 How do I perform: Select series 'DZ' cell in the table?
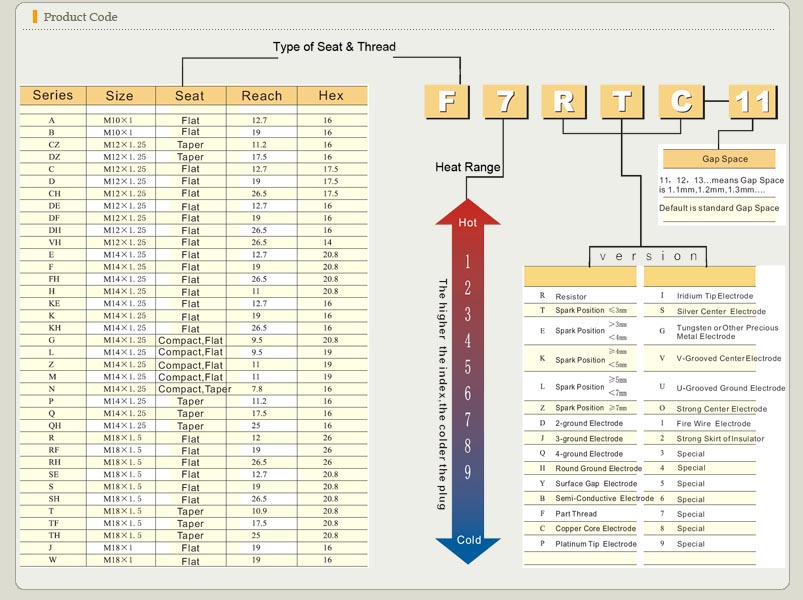[x=54, y=157]
